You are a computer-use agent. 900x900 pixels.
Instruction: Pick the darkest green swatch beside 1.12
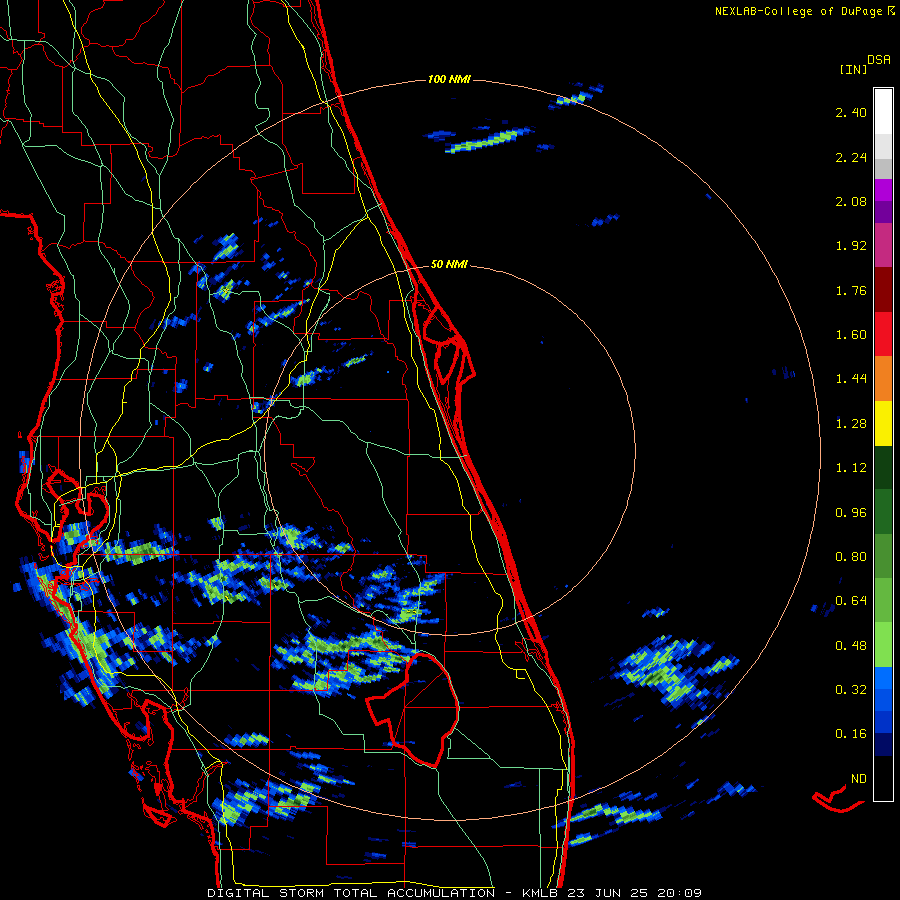[883, 468]
